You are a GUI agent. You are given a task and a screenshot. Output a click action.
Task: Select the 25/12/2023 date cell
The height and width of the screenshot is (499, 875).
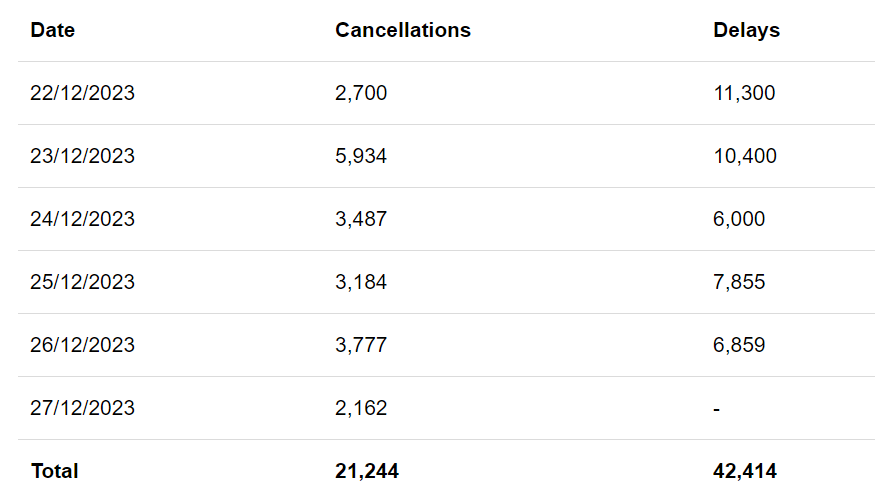[83, 282]
